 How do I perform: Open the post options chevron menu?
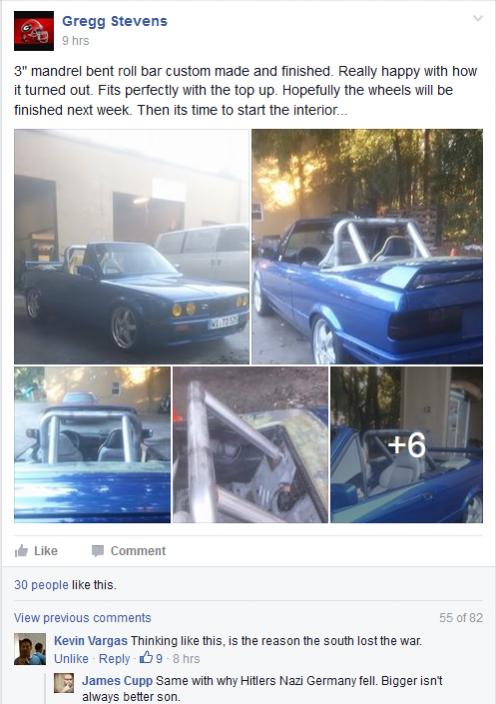[x=478, y=18]
